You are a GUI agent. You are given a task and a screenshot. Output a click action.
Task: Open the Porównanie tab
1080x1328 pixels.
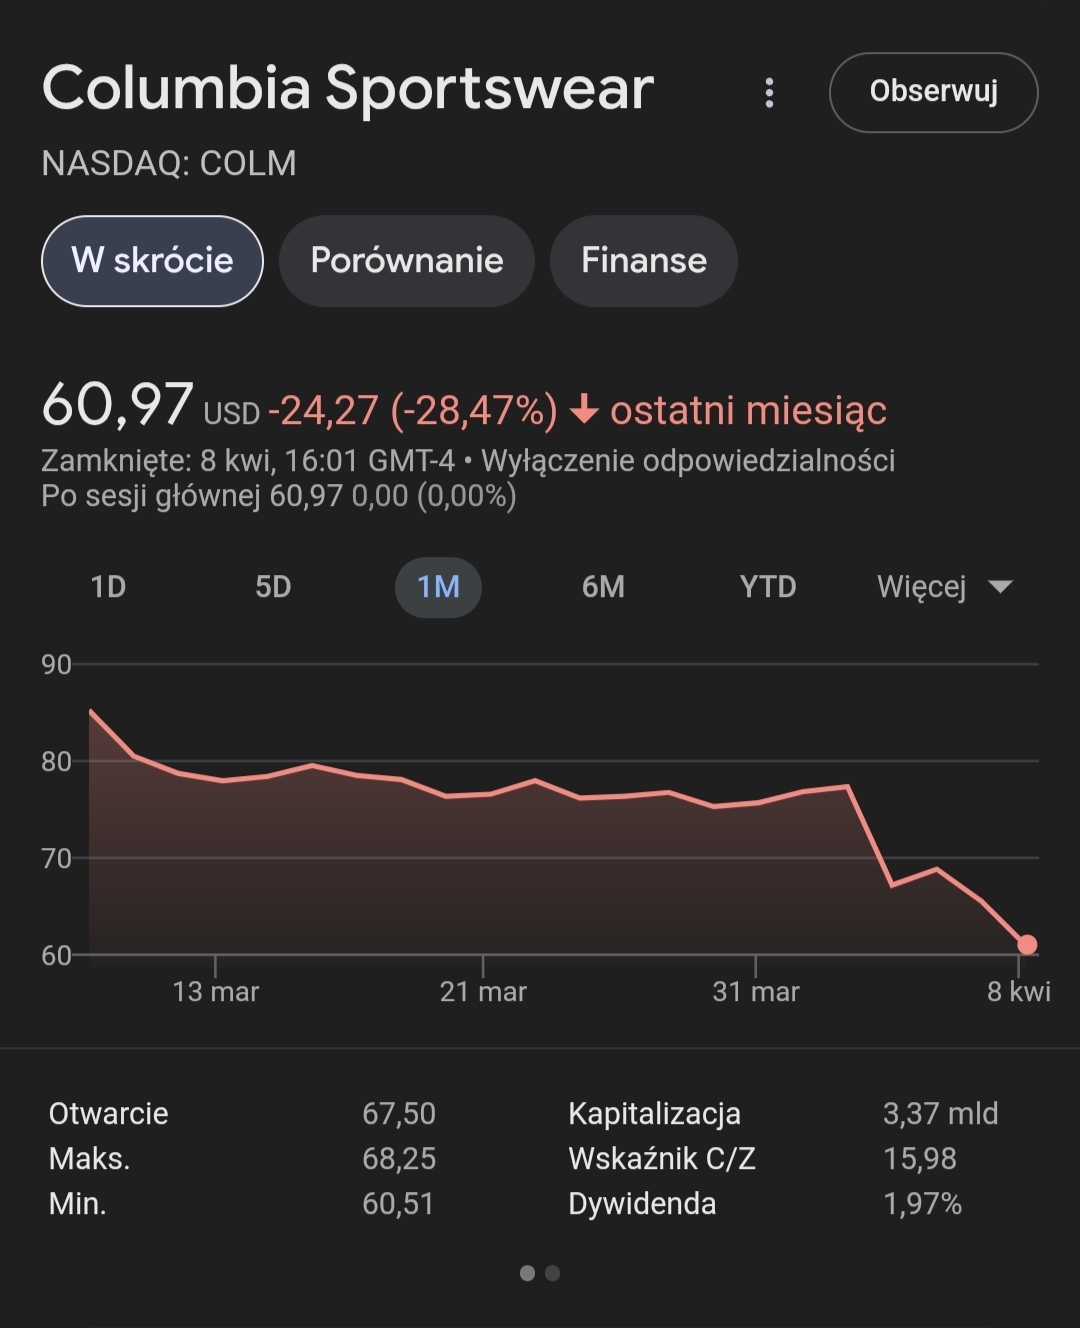[407, 261]
